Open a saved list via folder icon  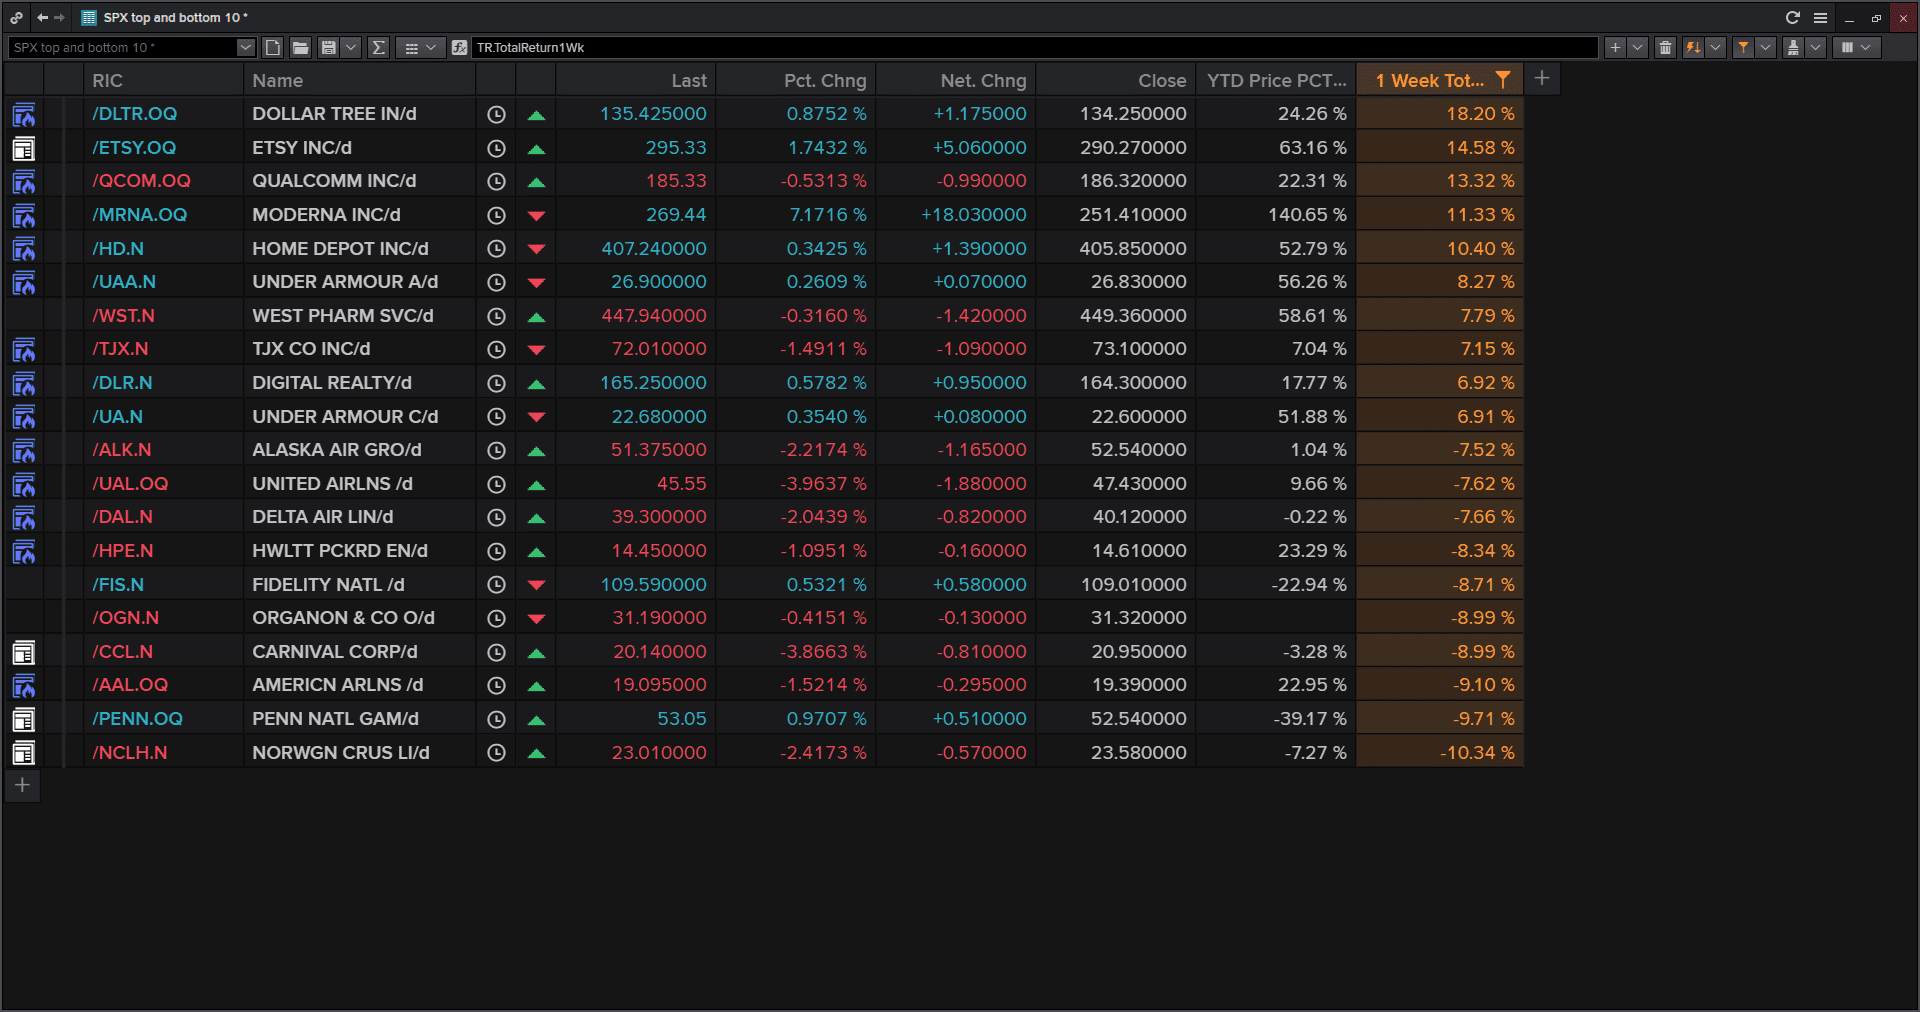tap(300, 47)
